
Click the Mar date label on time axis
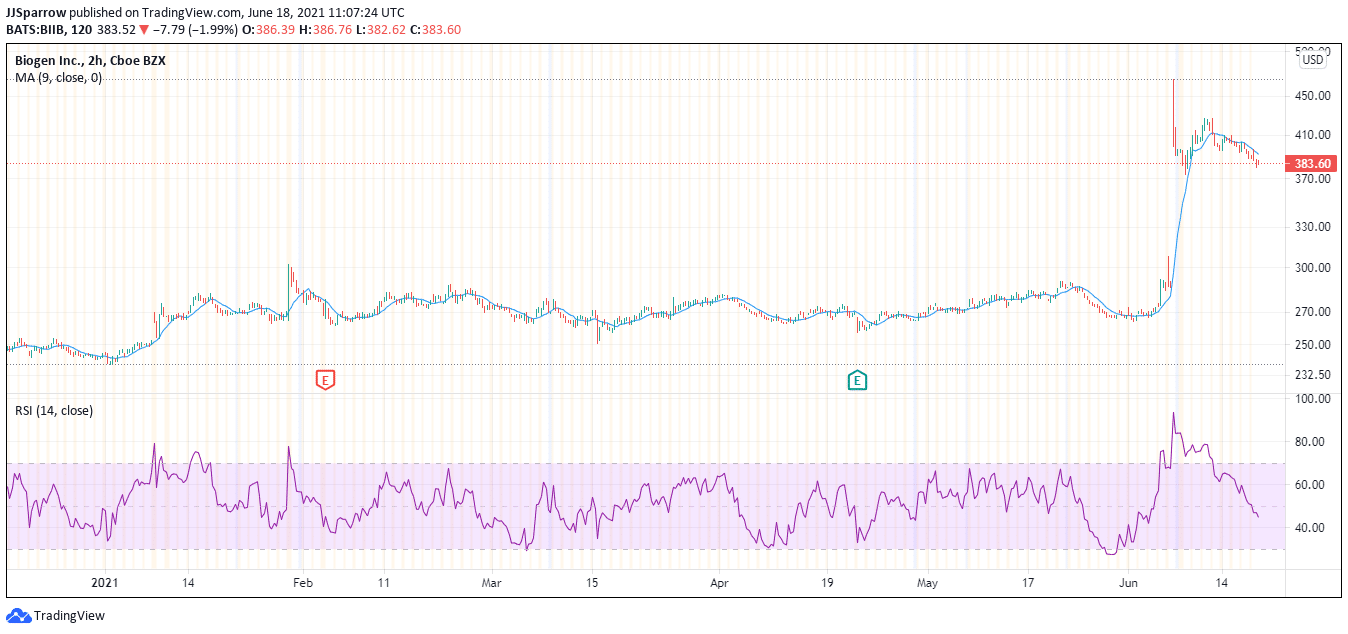tap(490, 582)
